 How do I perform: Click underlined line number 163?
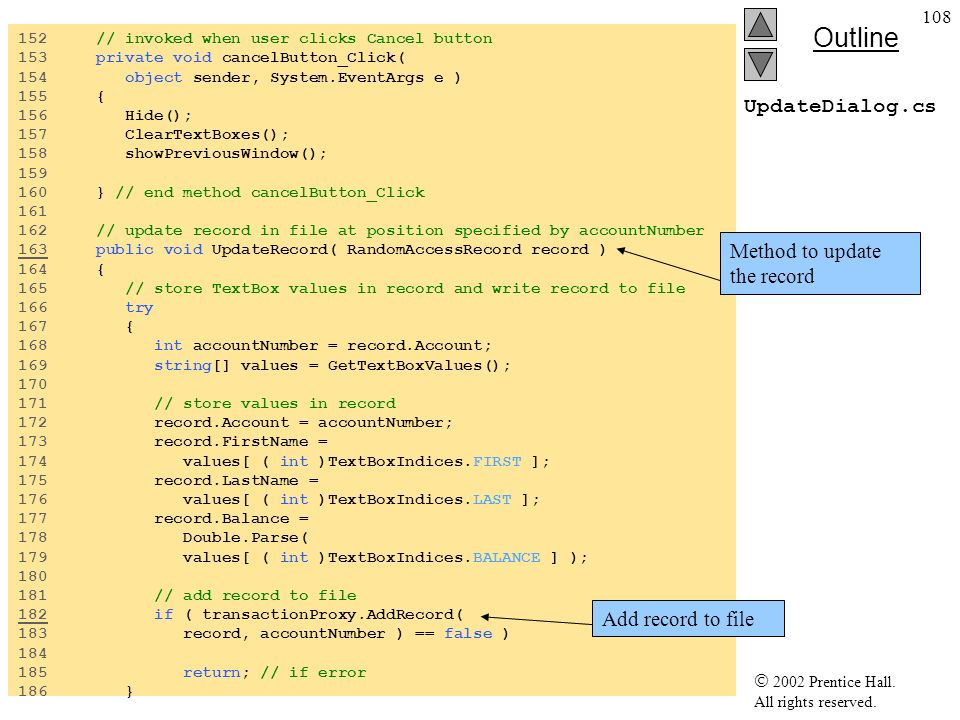[32, 250]
